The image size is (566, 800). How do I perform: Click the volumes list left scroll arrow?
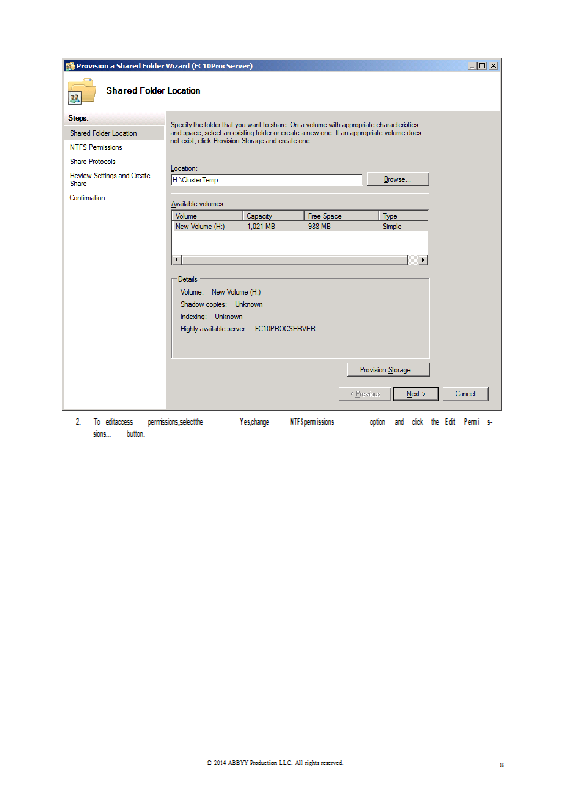tap(177, 260)
